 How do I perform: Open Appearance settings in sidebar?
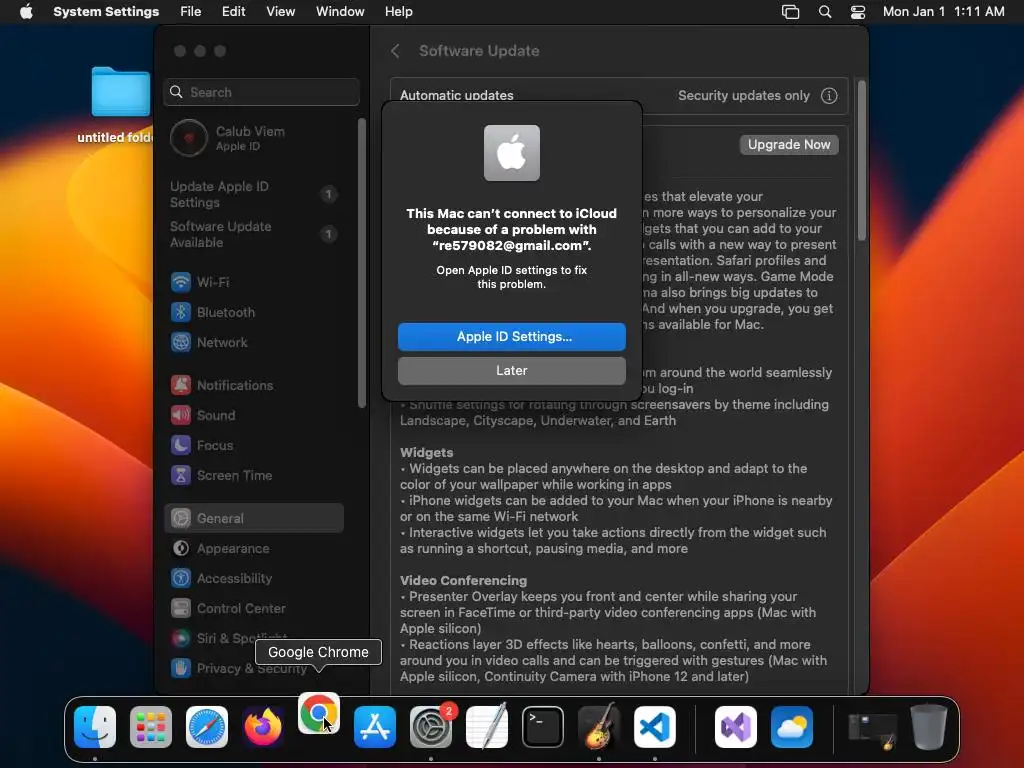click(x=256, y=549)
